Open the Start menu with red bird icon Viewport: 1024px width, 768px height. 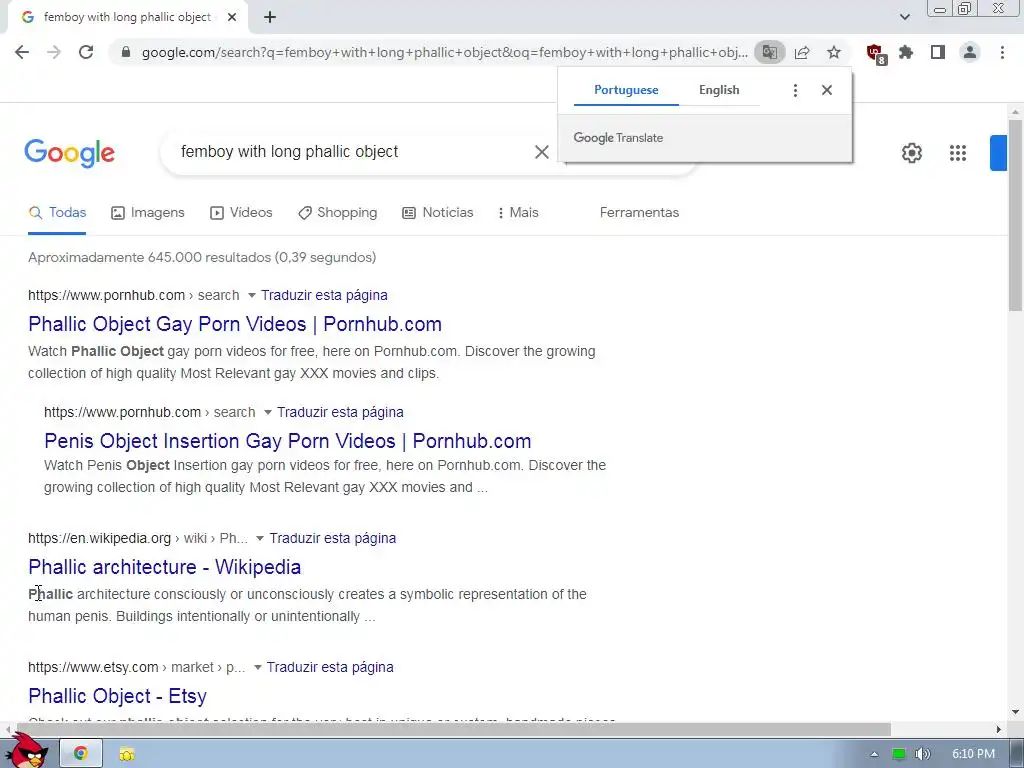tap(26, 751)
